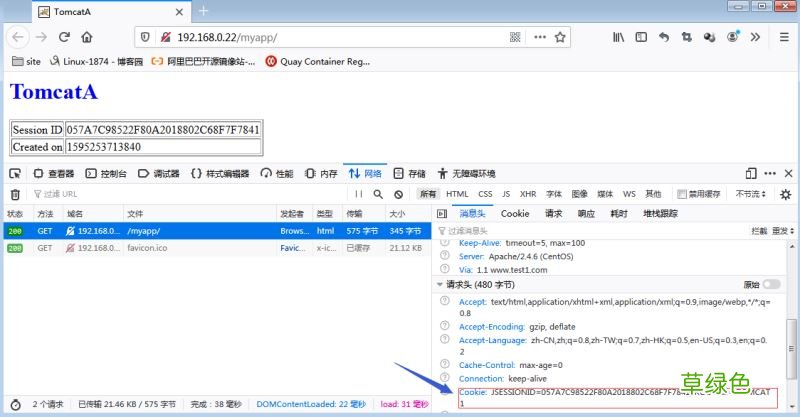Hide the request details pane toggle
The height and width of the screenshot is (417, 800).
coord(442,214)
